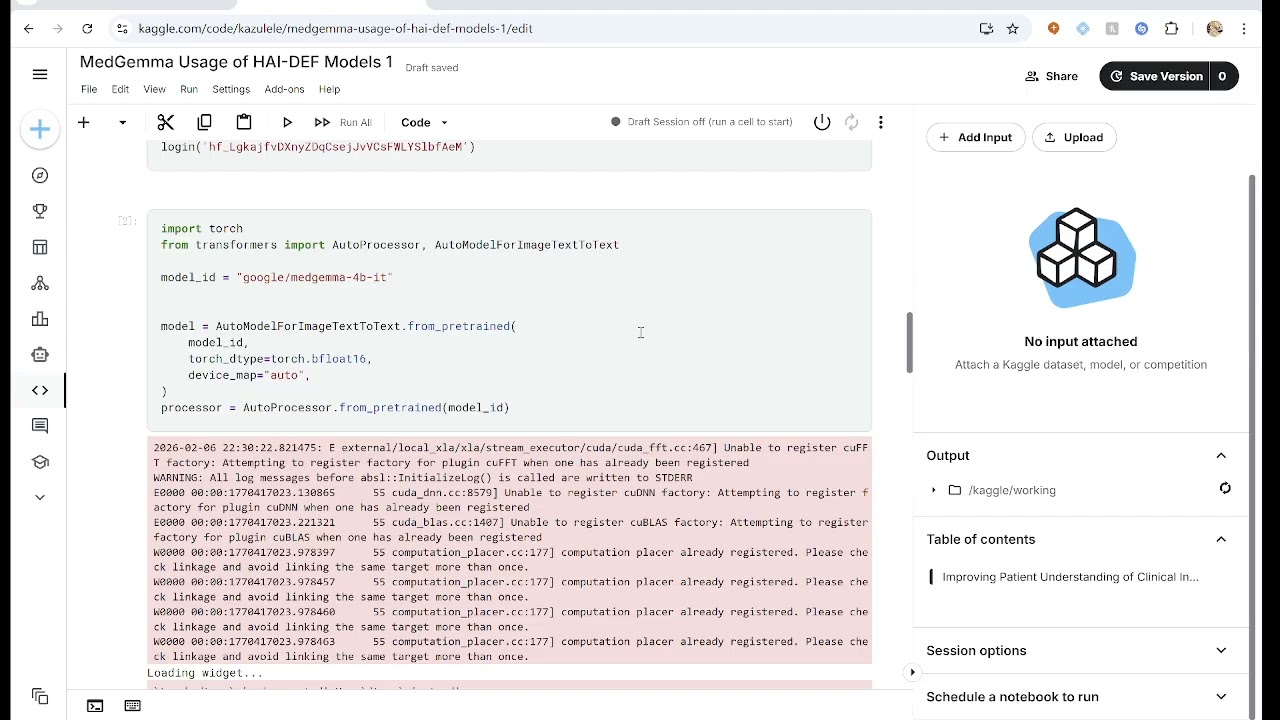Open Learn via the graduation cap icon

pos(40,462)
